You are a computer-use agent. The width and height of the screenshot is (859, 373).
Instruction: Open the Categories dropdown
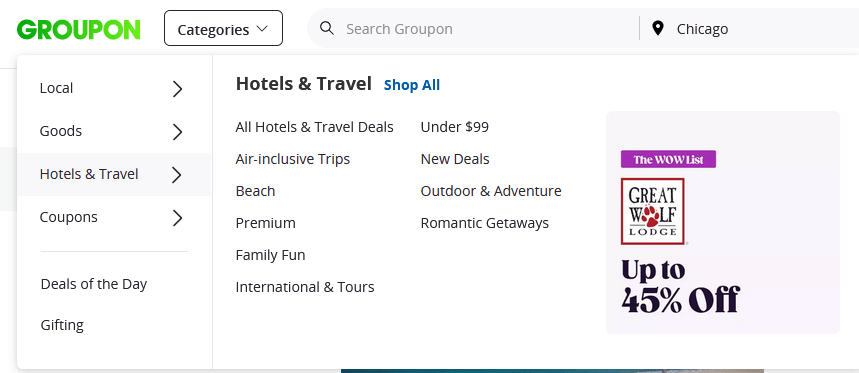coord(224,28)
